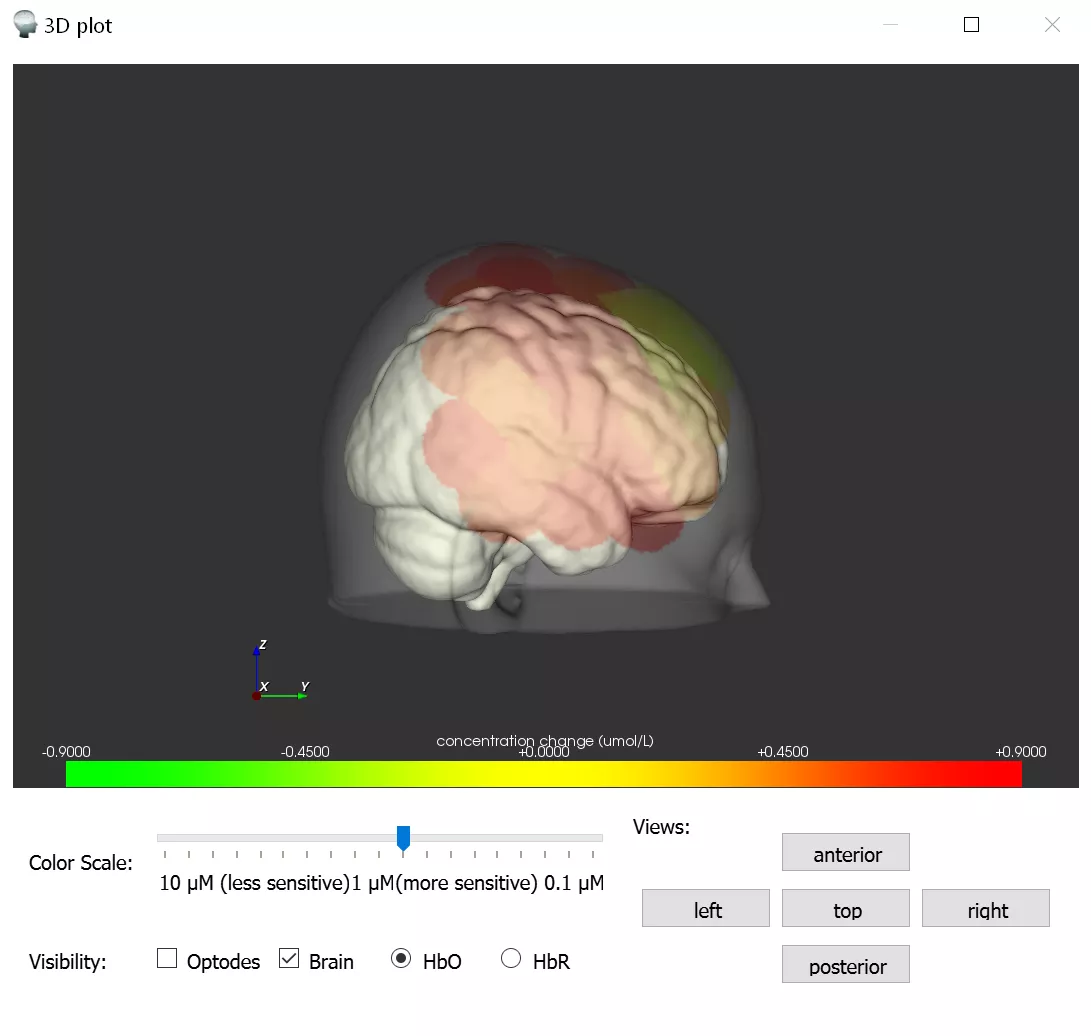This screenshot has height=1036, width=1091.
Task: Select the HbO radio button
Action: (x=403, y=957)
